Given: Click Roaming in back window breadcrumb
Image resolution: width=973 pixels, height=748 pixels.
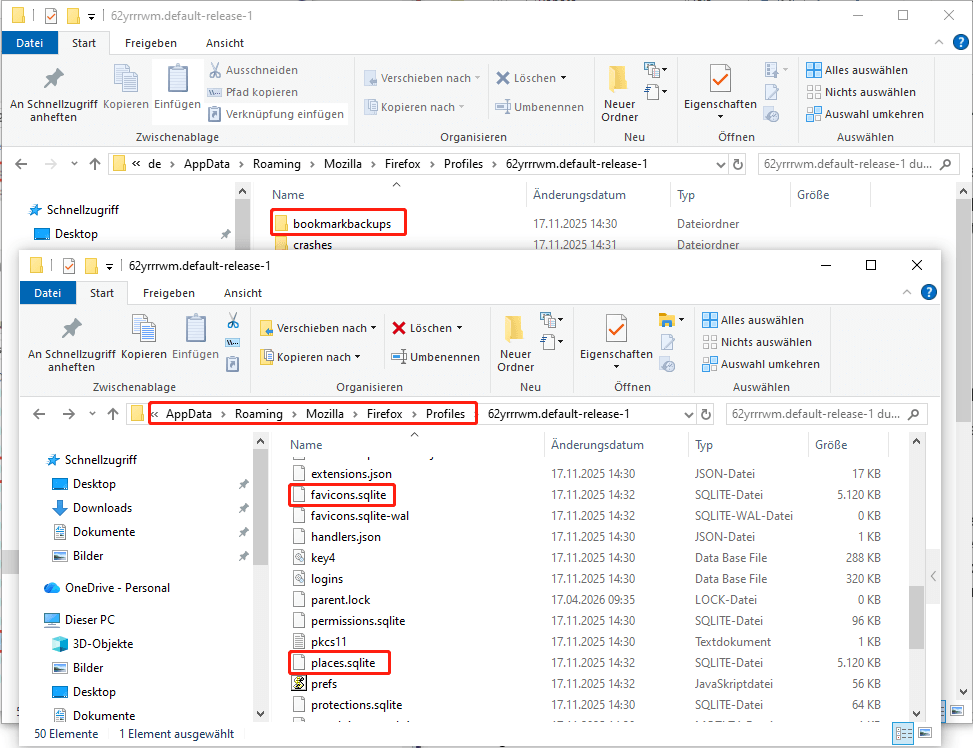Looking at the screenshot, I should [x=277, y=164].
